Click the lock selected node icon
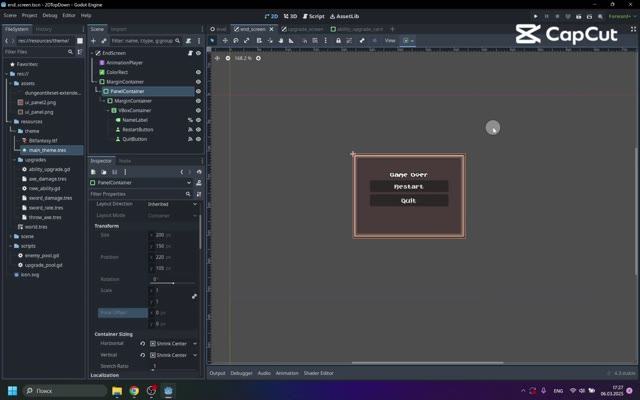This screenshot has width=640, height=400. [338, 40]
